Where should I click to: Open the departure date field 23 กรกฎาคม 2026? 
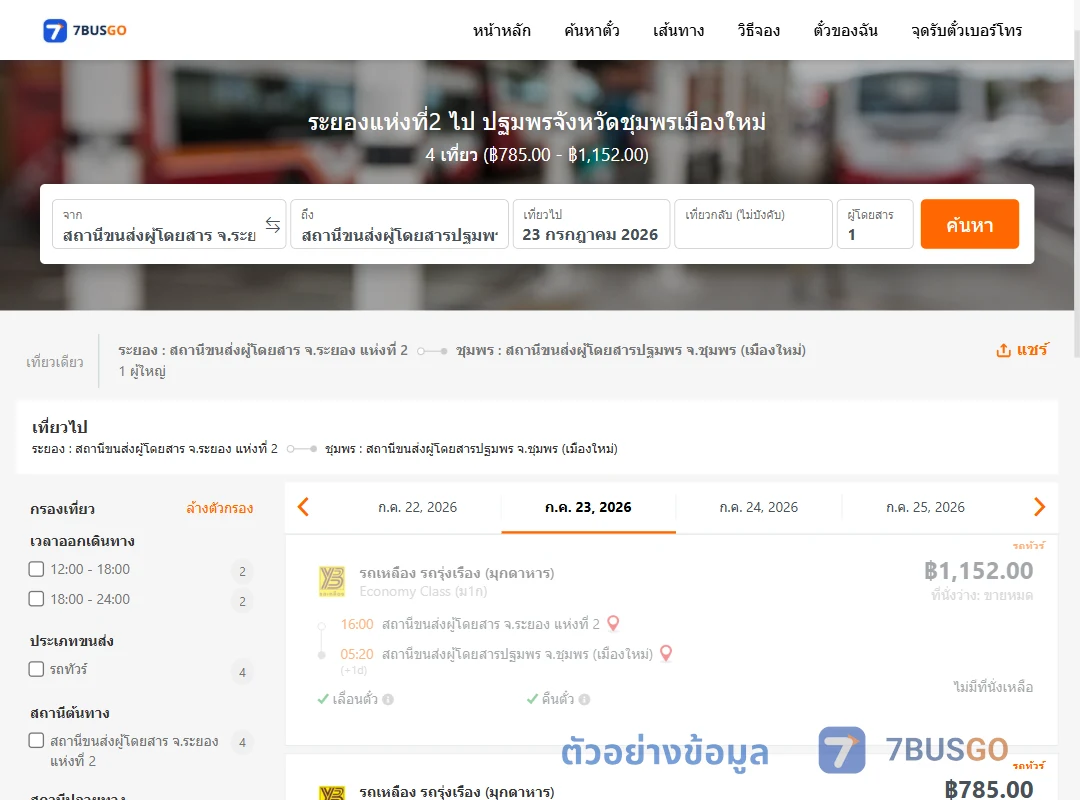(x=591, y=224)
